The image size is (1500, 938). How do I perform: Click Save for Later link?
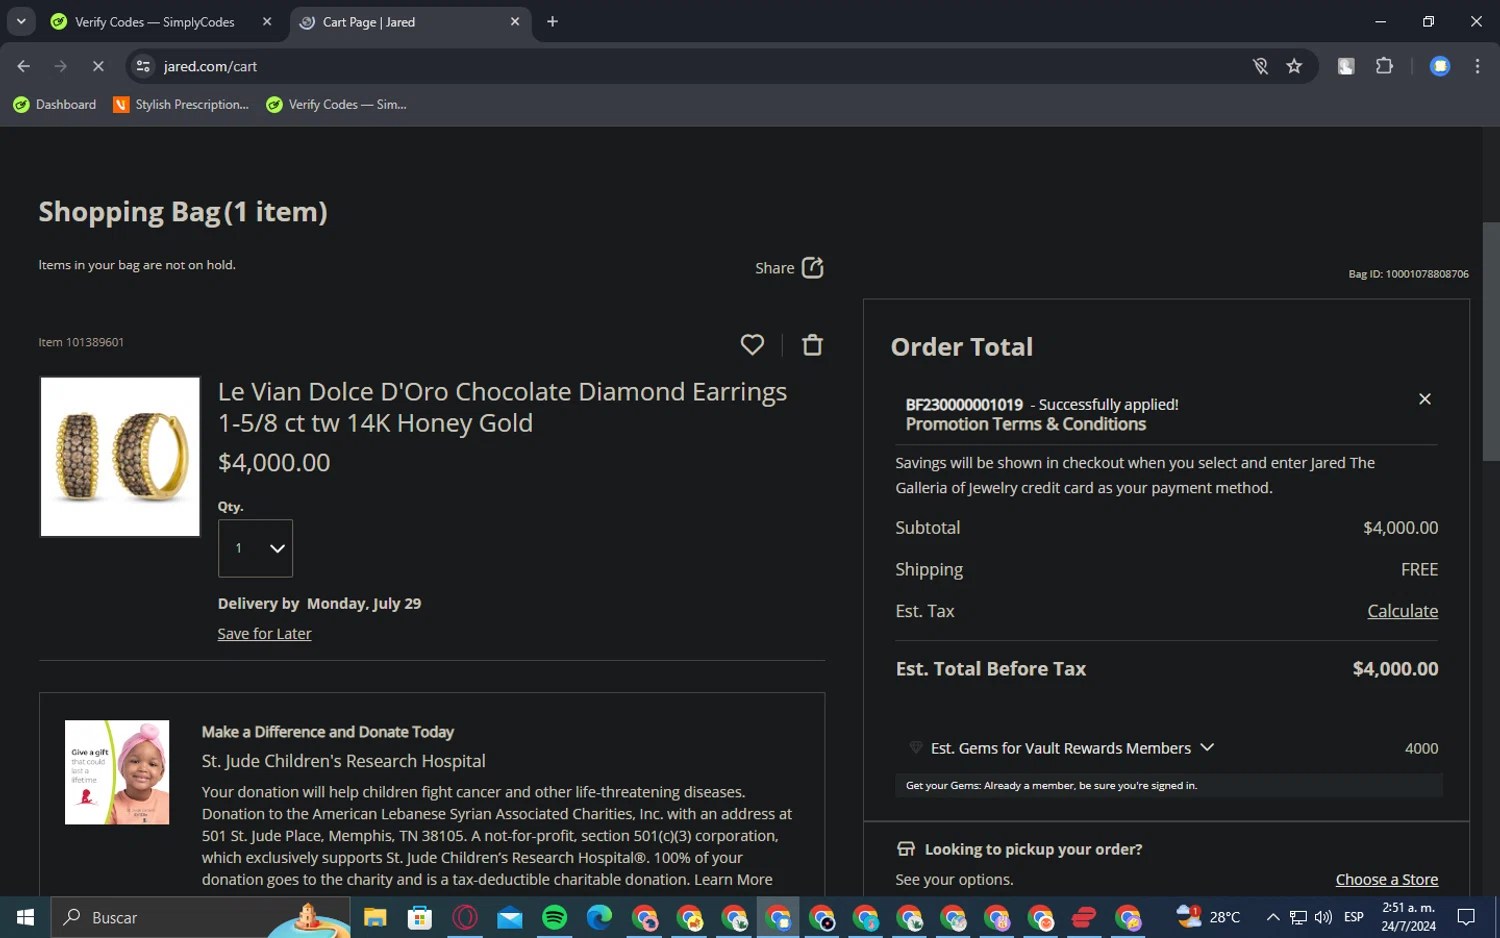coord(264,633)
